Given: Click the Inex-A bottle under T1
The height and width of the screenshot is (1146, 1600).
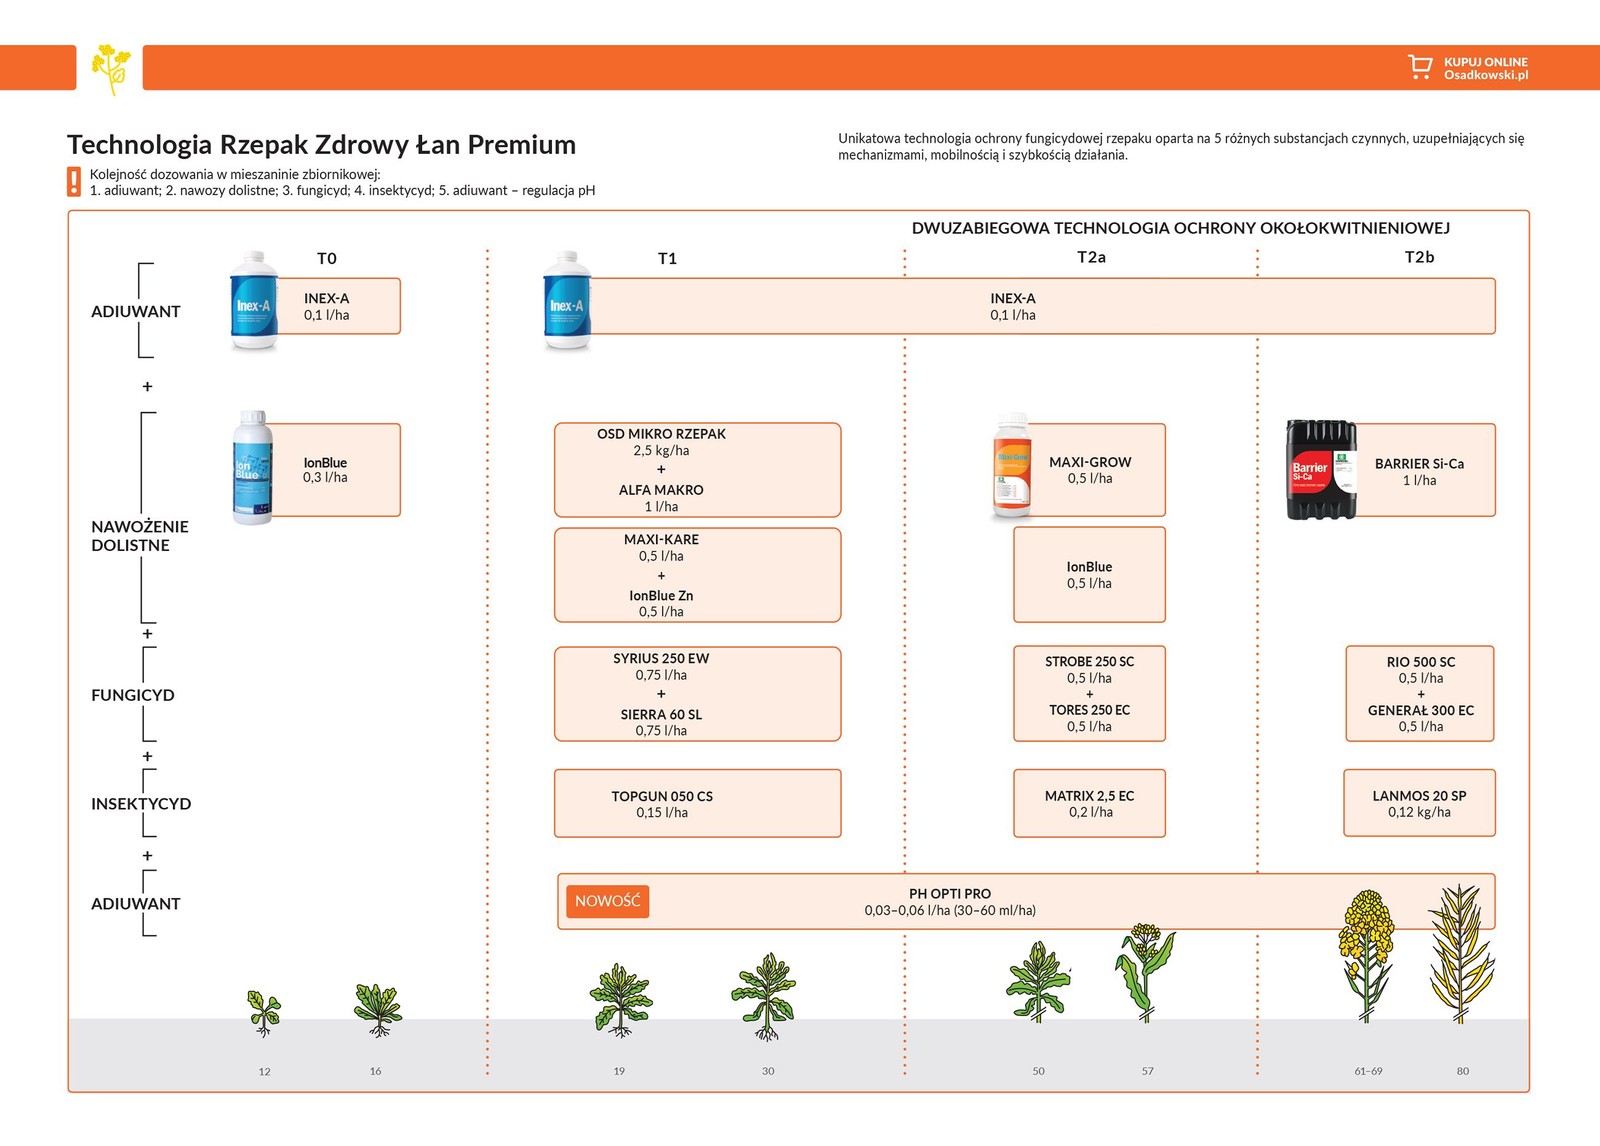Looking at the screenshot, I should tap(567, 301).
